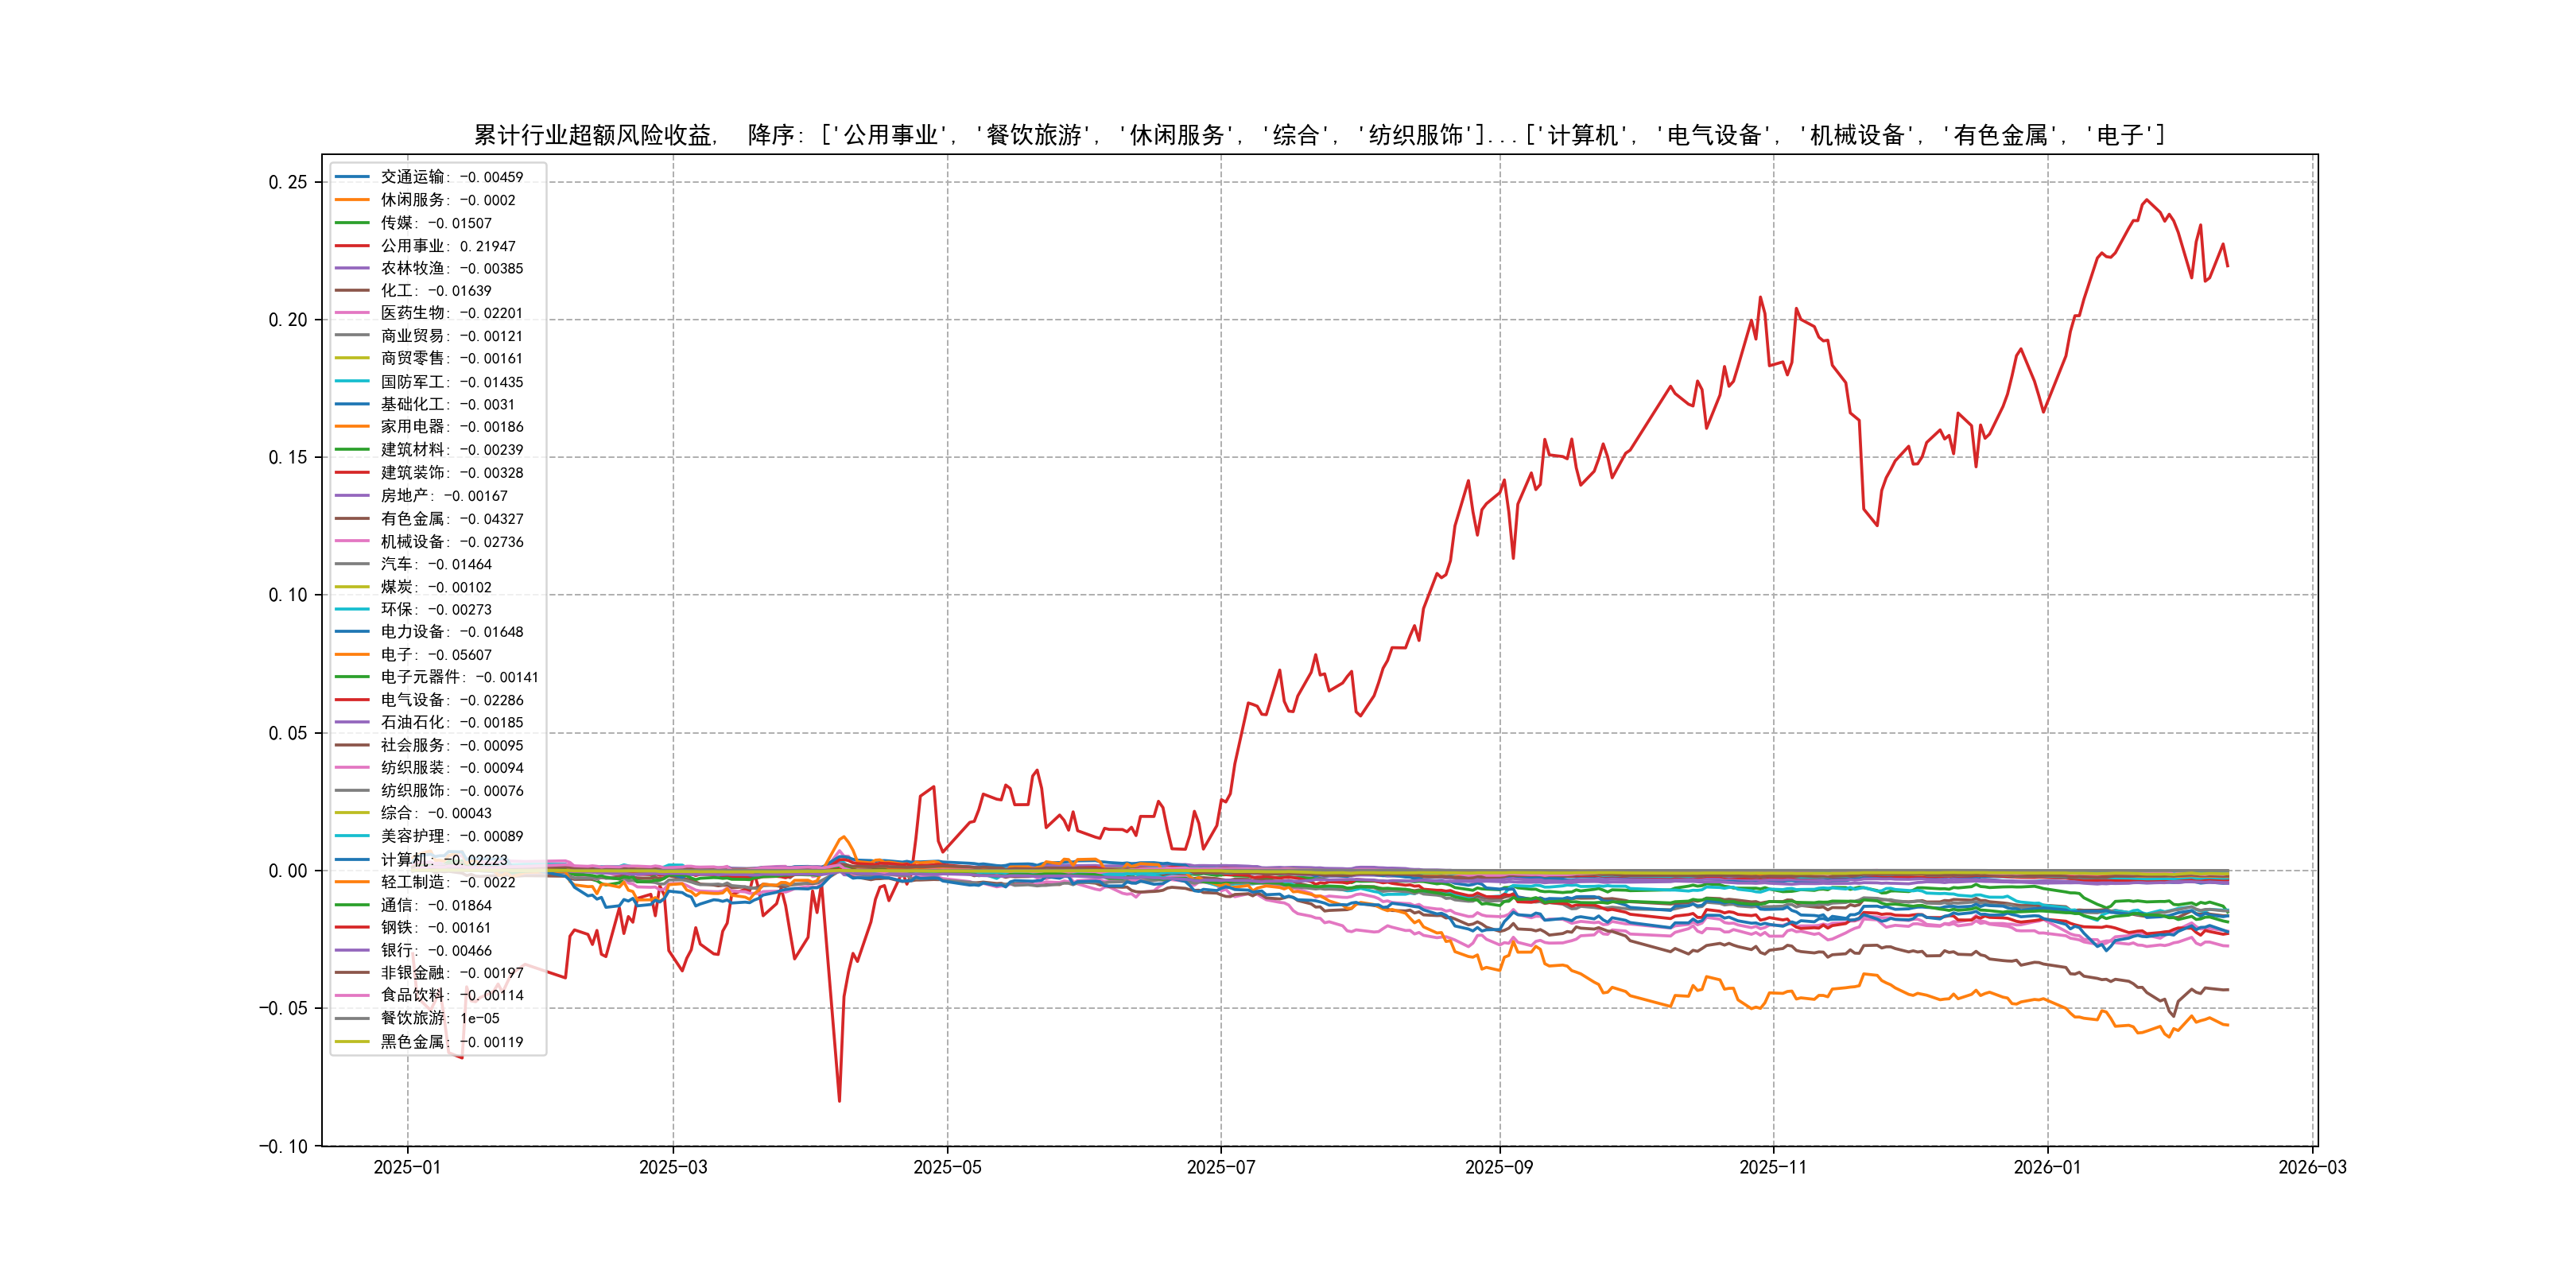Image resolution: width=2576 pixels, height=1288 pixels.
Task: Click the red line's lowest dip
Action: point(839,1101)
